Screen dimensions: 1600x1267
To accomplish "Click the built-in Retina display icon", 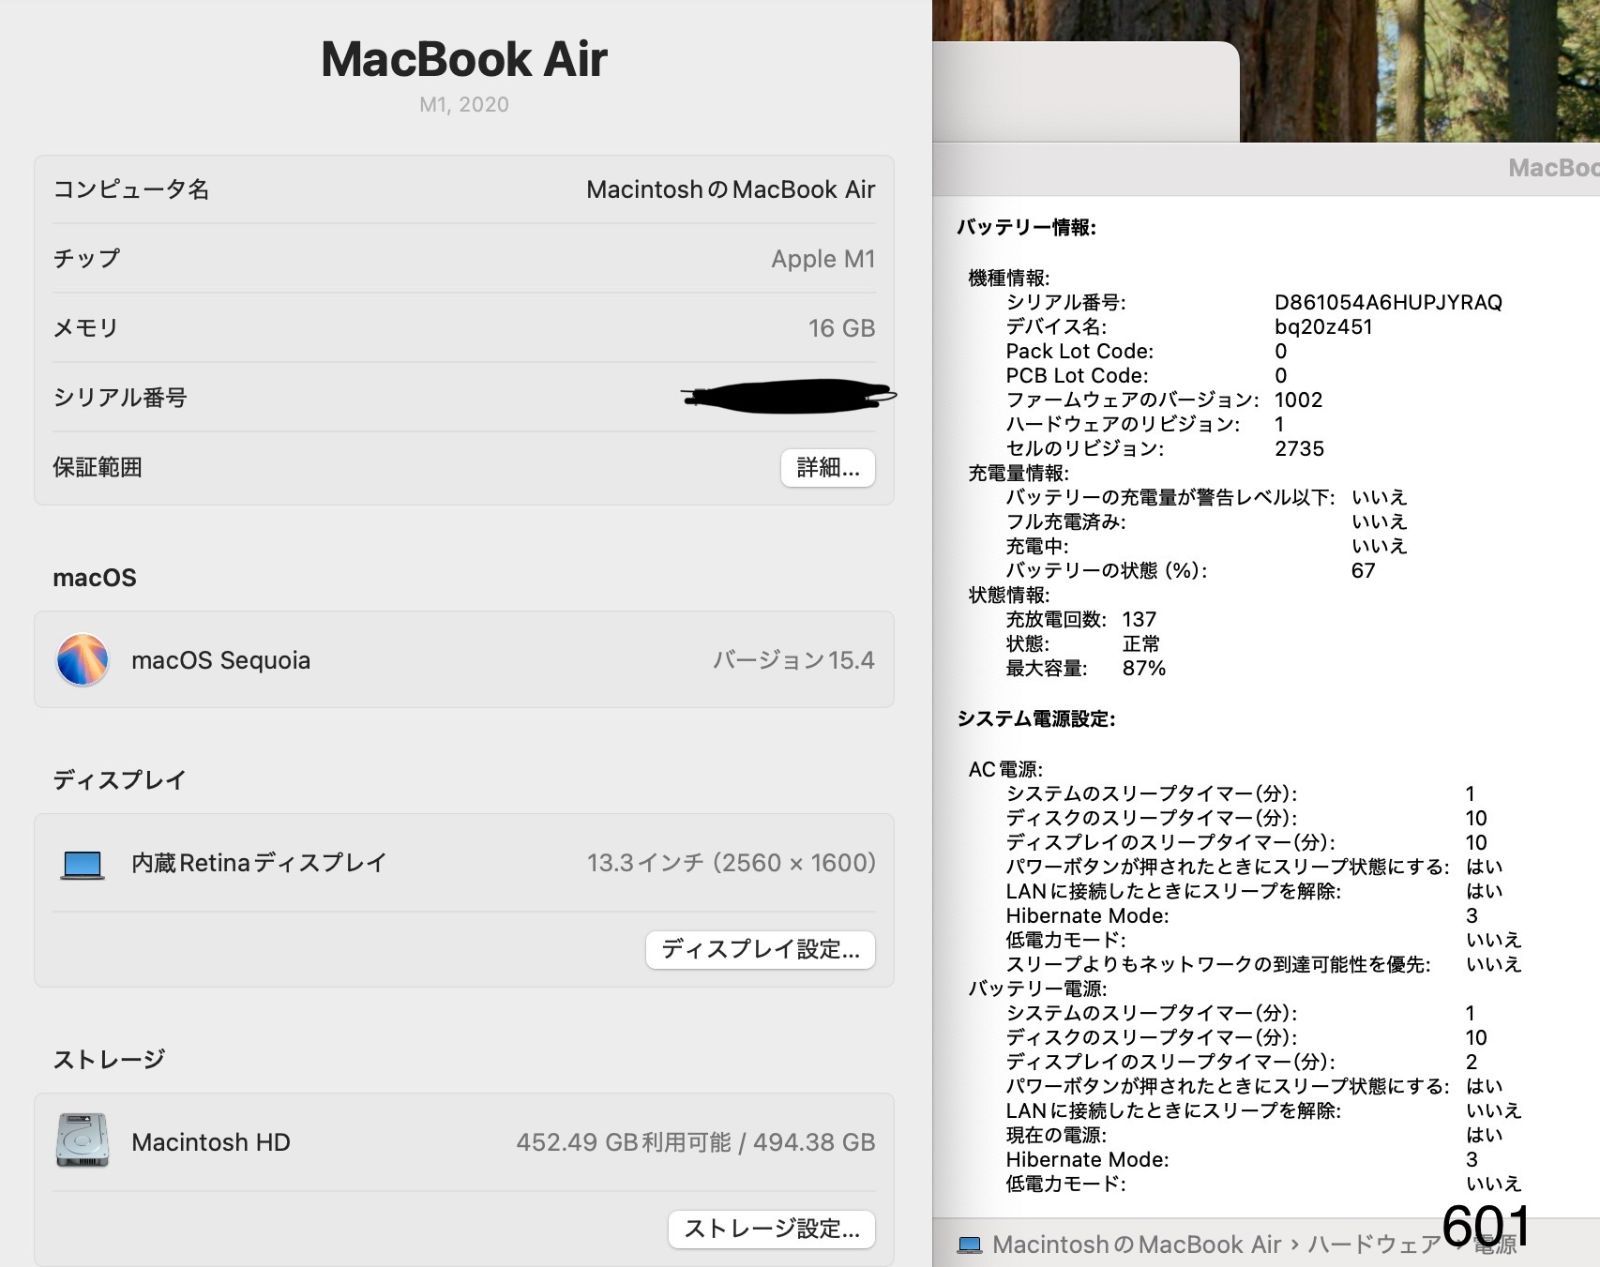I will 83,862.
